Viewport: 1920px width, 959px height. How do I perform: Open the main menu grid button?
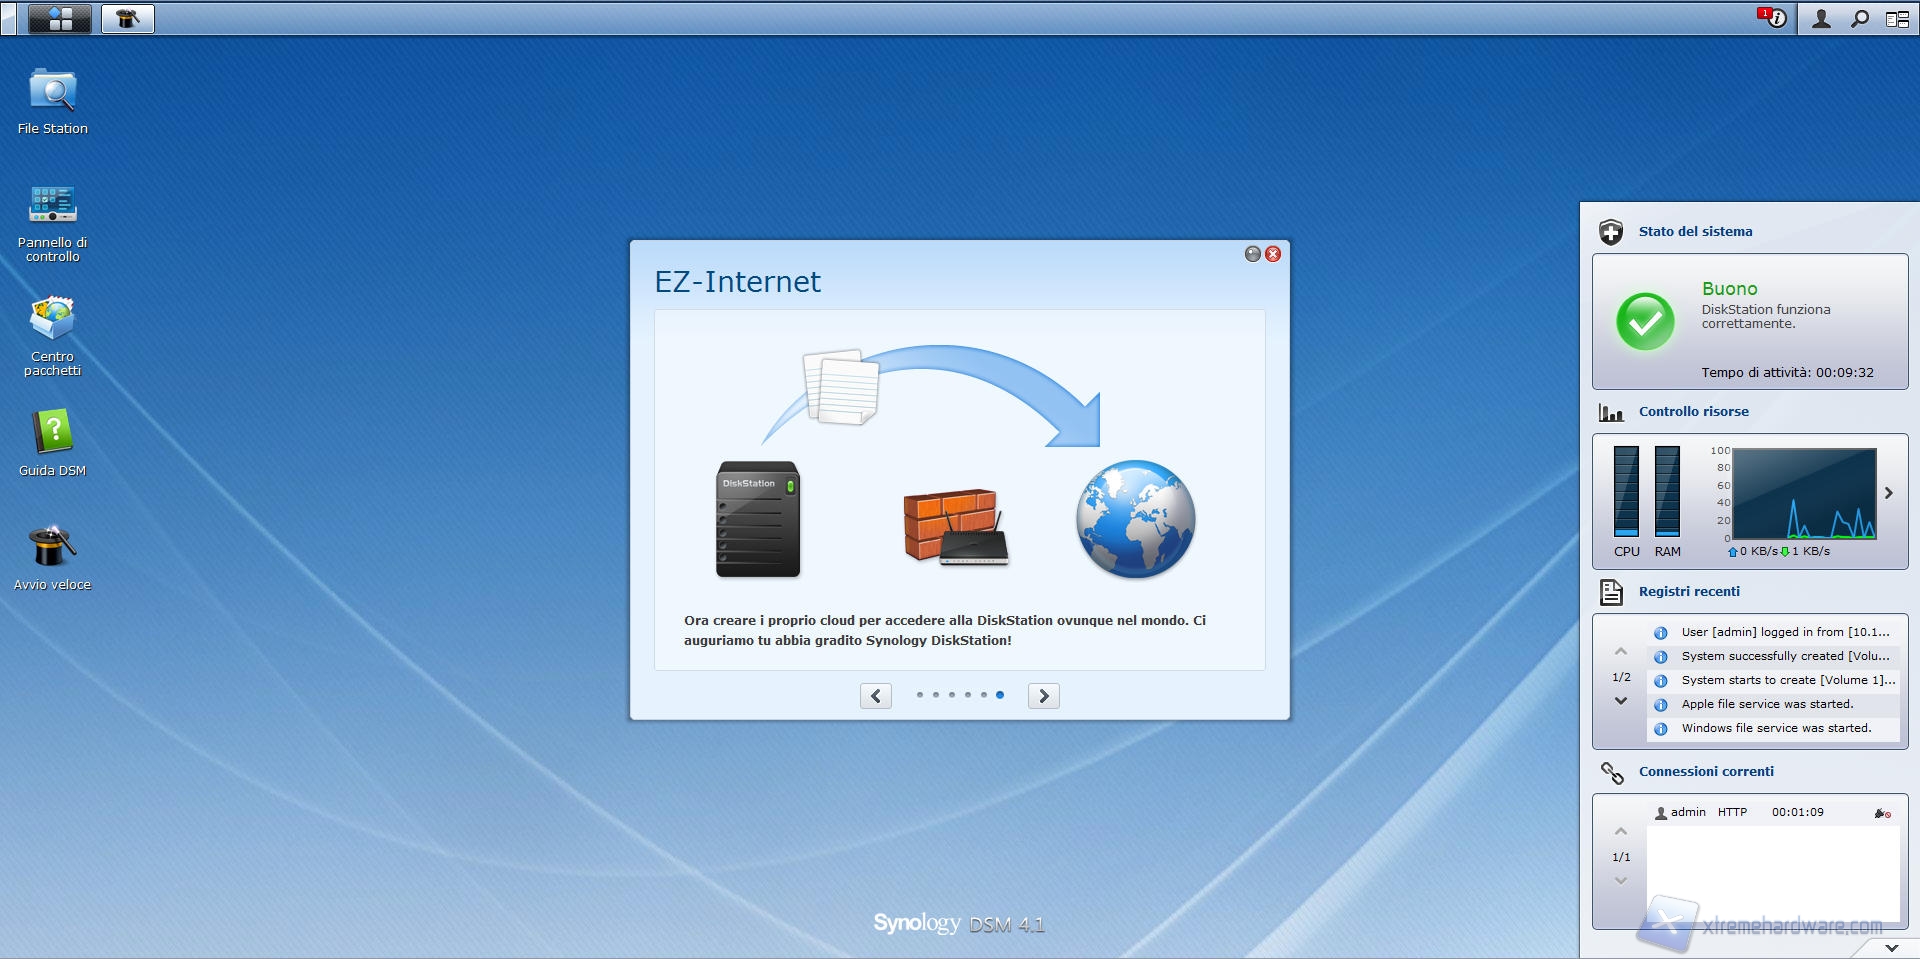[x=60, y=19]
